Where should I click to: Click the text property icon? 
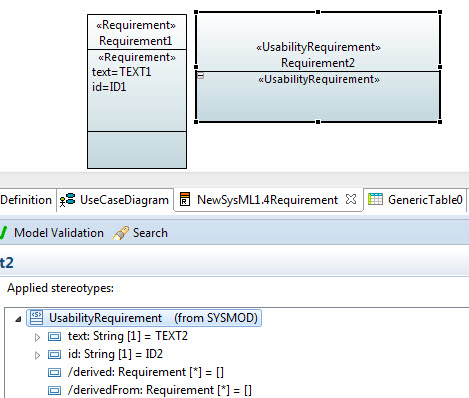[54, 336]
